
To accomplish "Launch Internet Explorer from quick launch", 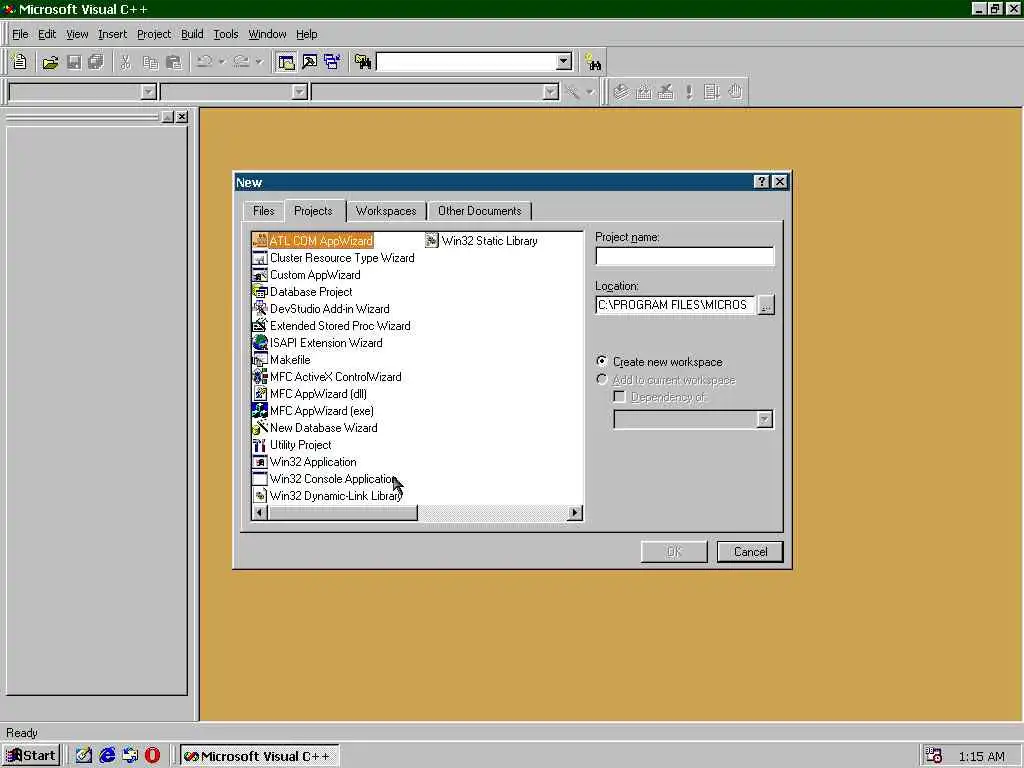I will click(x=107, y=756).
